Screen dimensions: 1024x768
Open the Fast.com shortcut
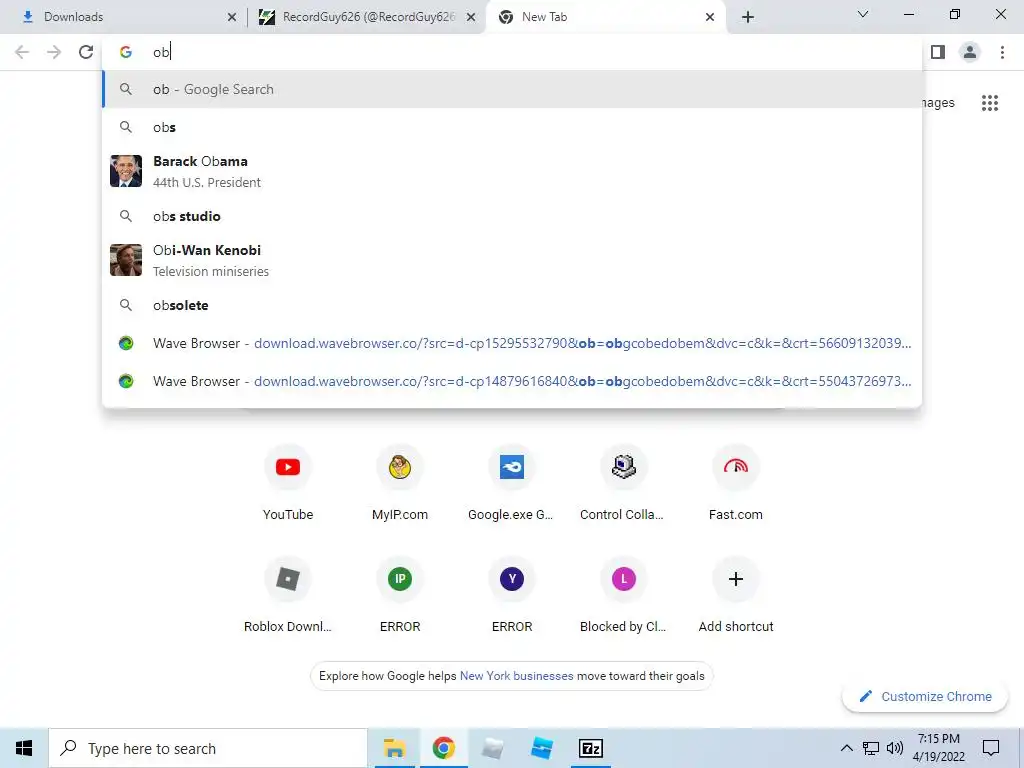pyautogui.click(x=736, y=483)
